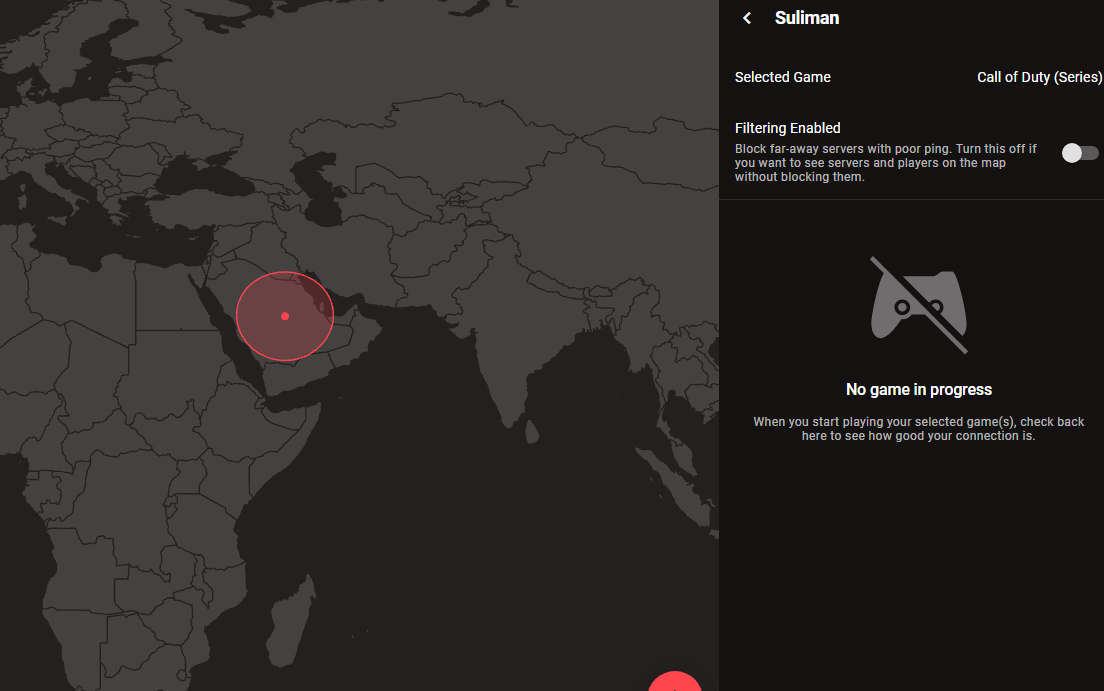Click the Red Sea on the map
Screen dimensions: 1104x691
[x=226, y=330]
